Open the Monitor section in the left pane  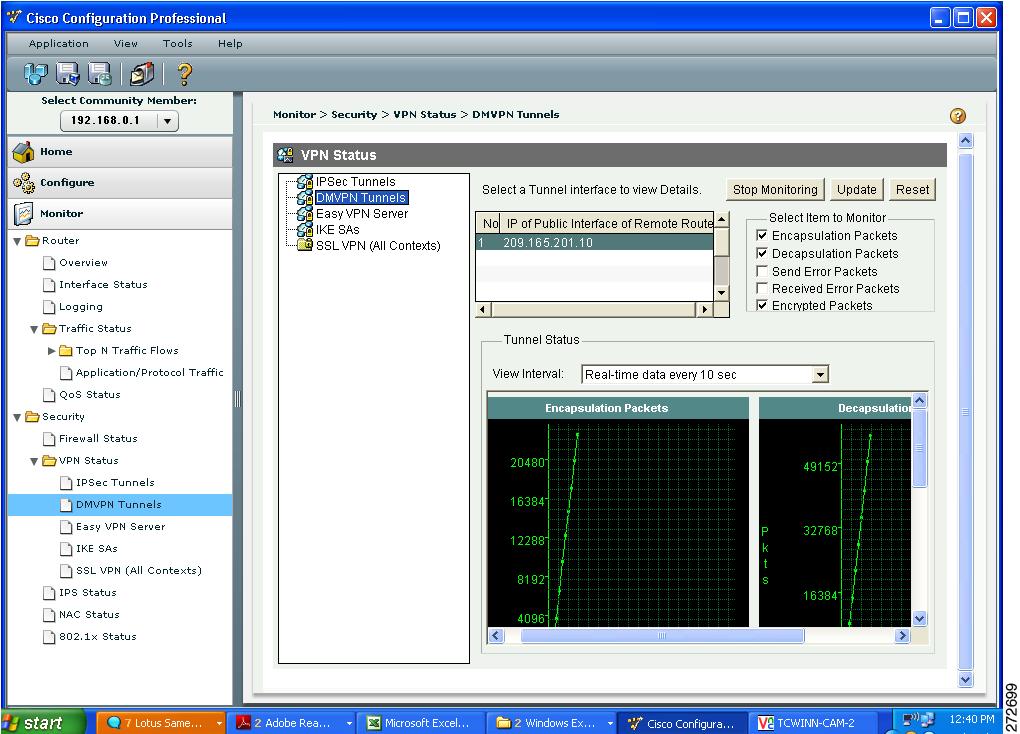coord(120,213)
